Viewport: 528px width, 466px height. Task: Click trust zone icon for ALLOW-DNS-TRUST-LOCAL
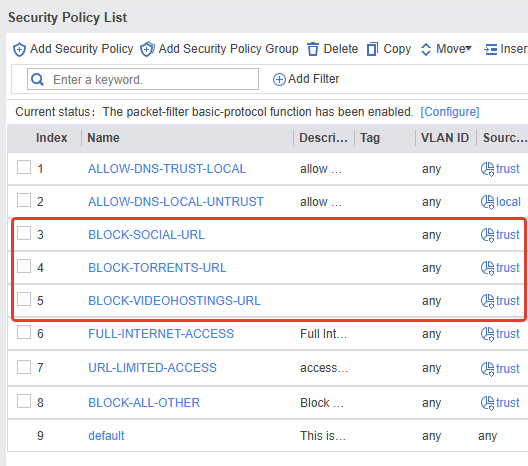[487, 169]
